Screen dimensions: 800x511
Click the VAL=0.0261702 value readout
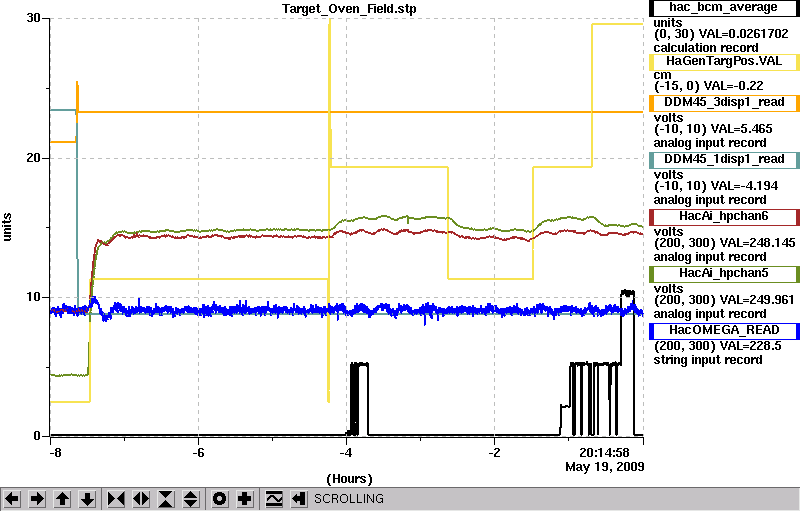(x=743, y=34)
